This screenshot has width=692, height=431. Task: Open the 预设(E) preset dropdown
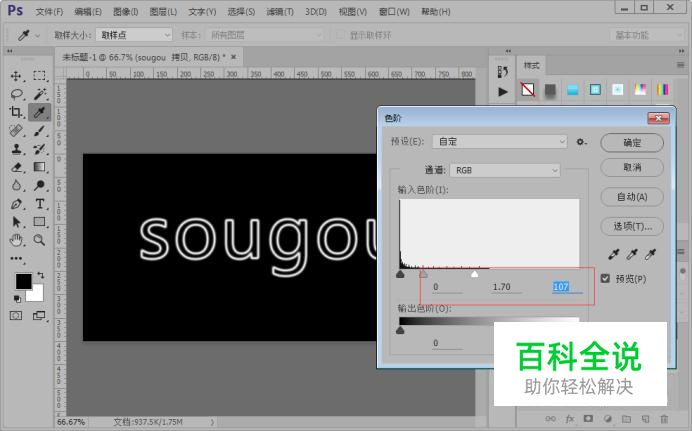(500, 142)
